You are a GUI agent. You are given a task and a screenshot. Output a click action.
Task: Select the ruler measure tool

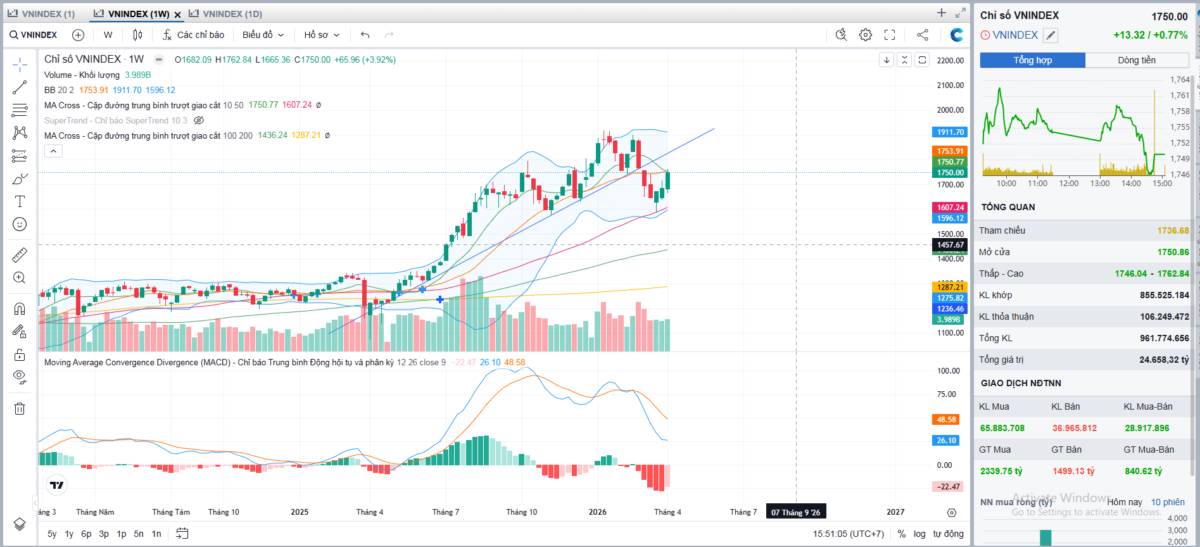click(20, 255)
